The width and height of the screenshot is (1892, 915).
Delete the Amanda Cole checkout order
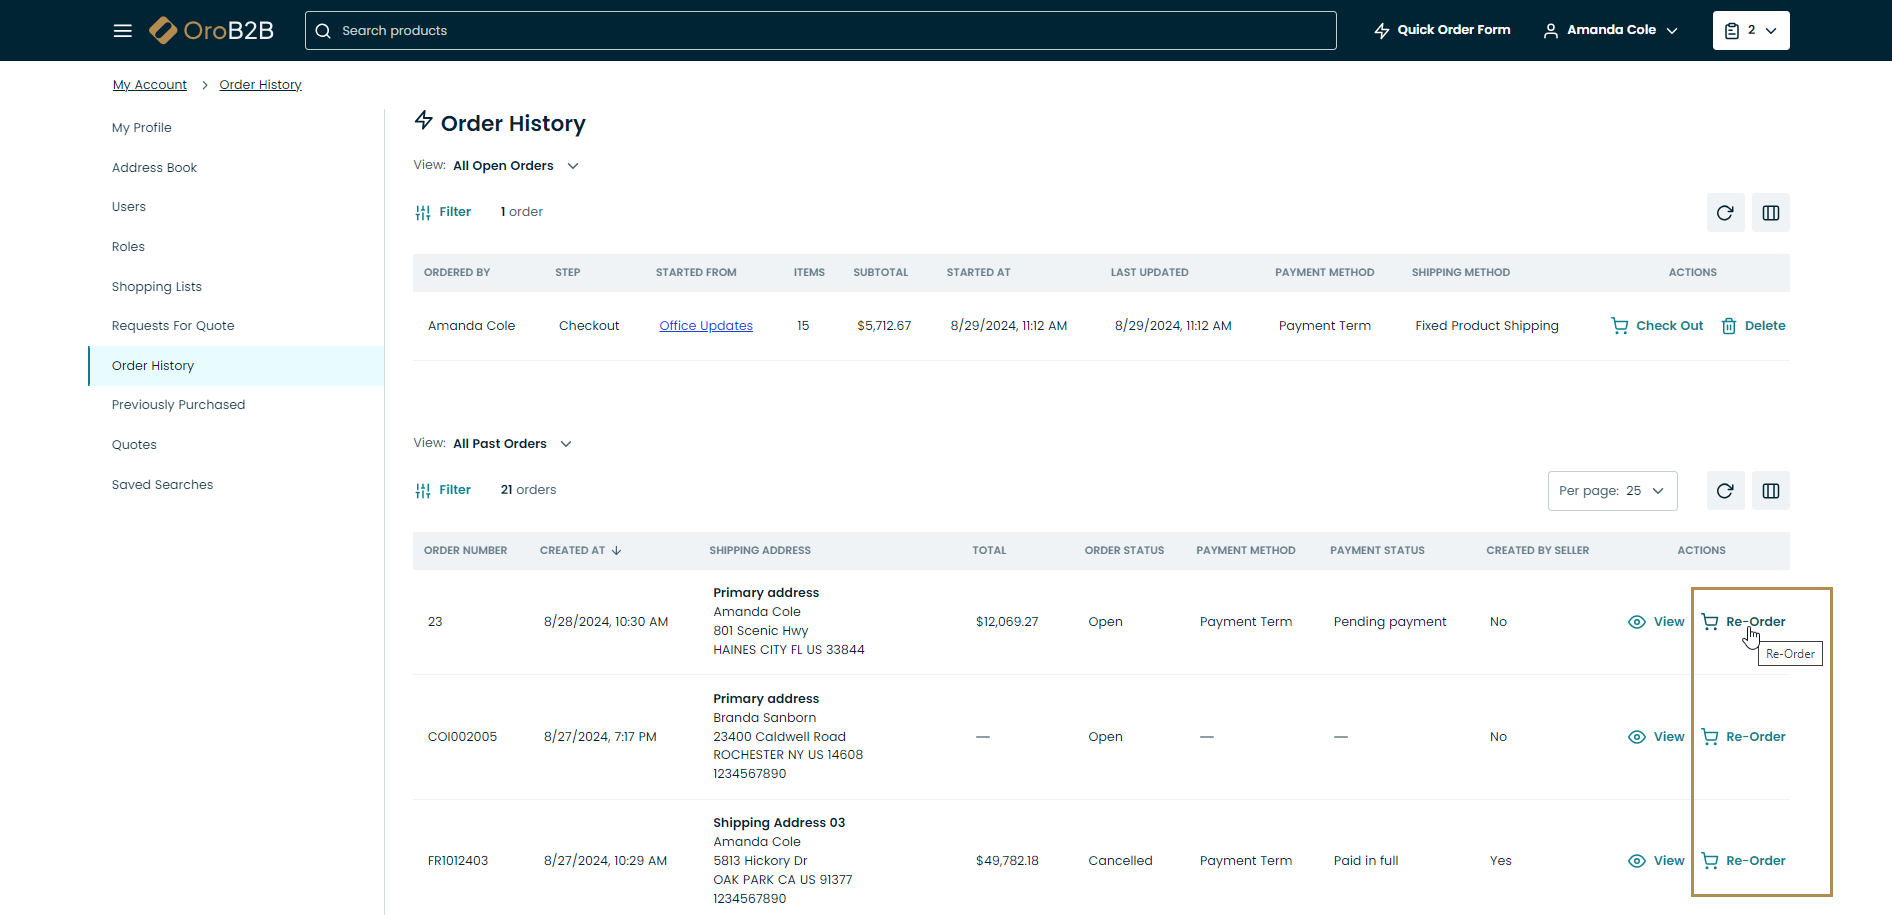[x=1753, y=326]
